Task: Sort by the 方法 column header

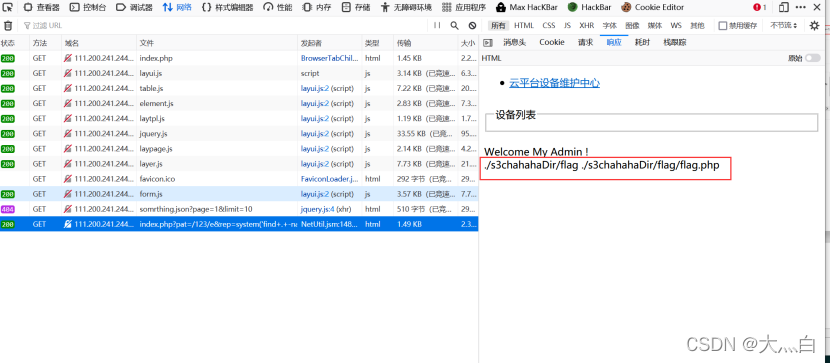Action: (x=46, y=43)
